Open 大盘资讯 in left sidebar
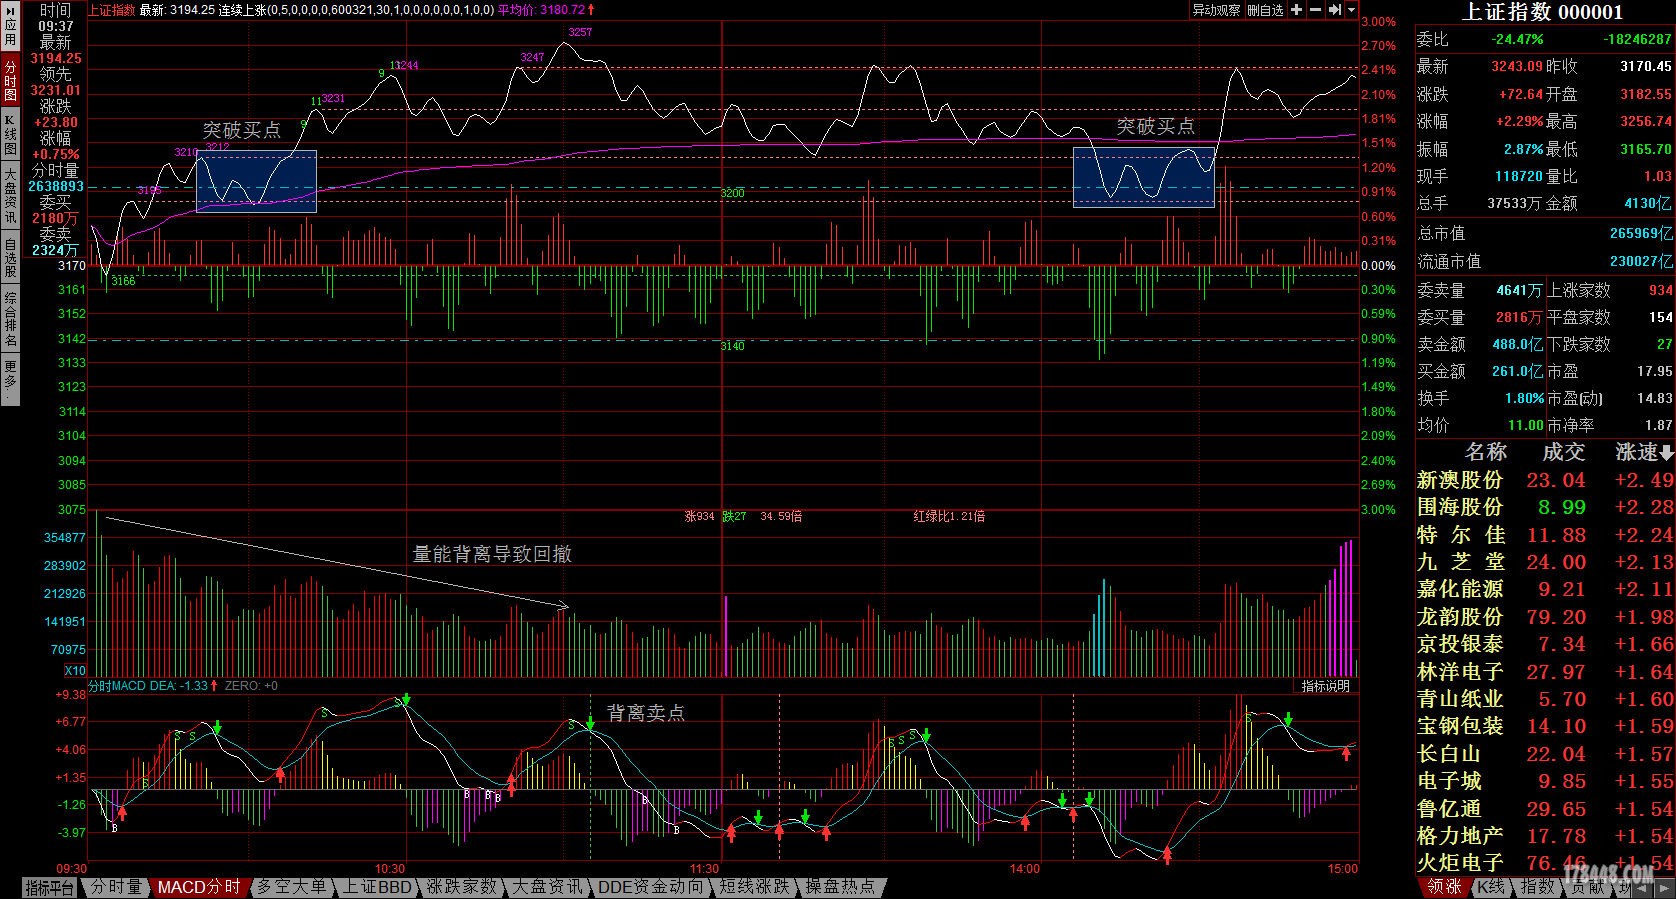Screen dimensions: 1676x899 click(x=9, y=196)
